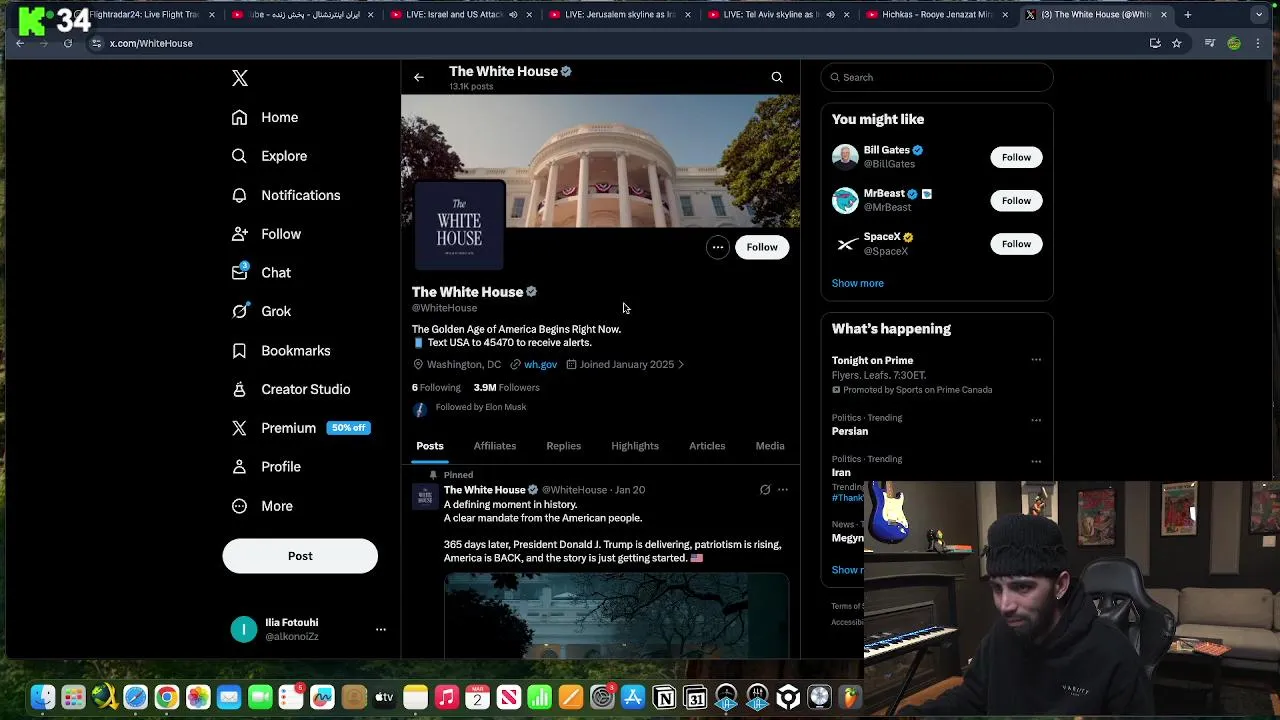Image resolution: width=1280 pixels, height=720 pixels.
Task: Open the three-dot profile options menu
Action: pos(718,247)
